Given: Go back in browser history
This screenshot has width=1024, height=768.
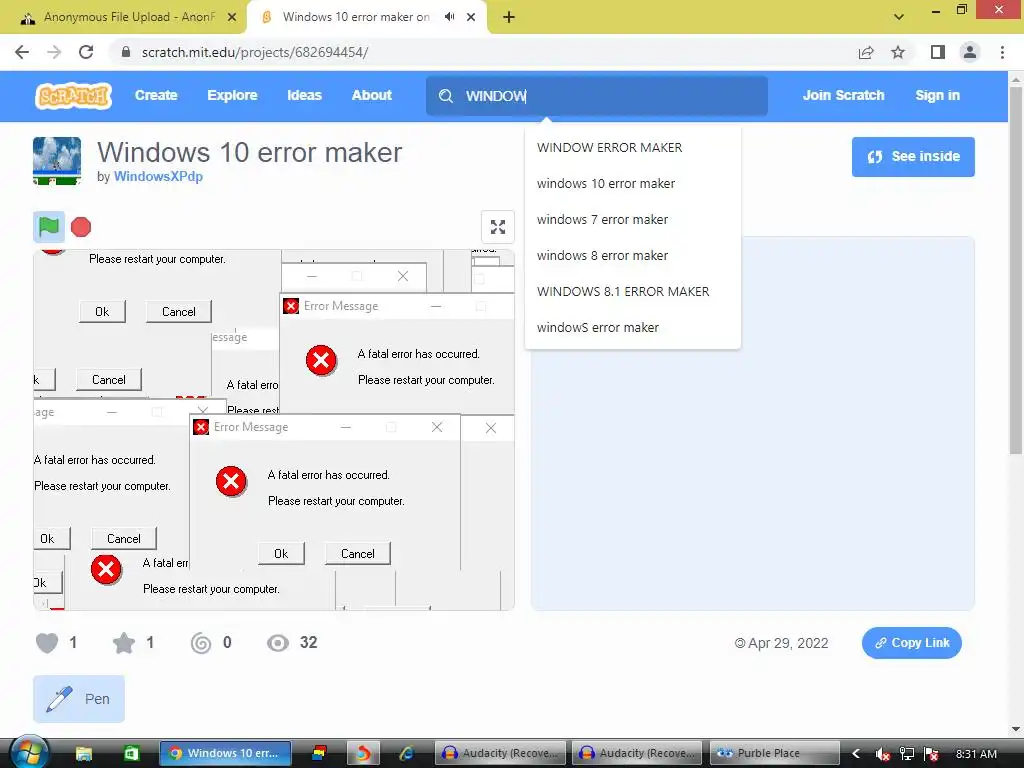Looking at the screenshot, I should (22, 52).
